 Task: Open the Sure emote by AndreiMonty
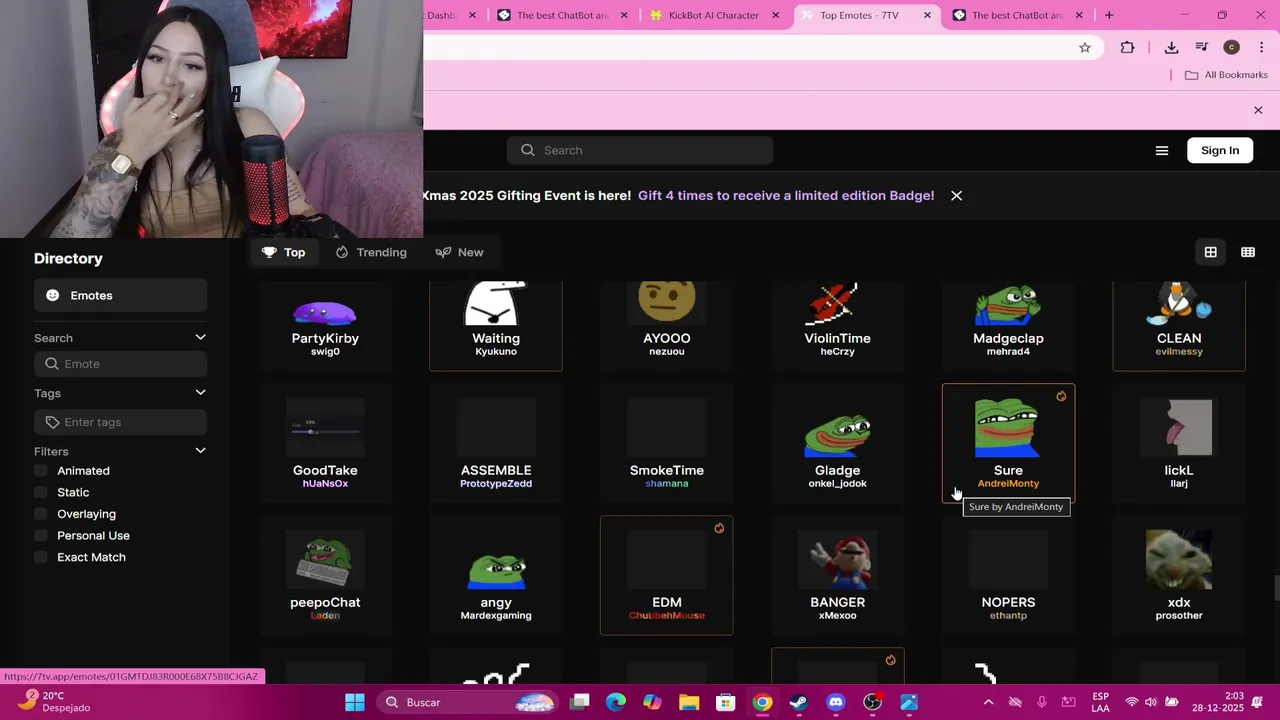tap(1008, 443)
